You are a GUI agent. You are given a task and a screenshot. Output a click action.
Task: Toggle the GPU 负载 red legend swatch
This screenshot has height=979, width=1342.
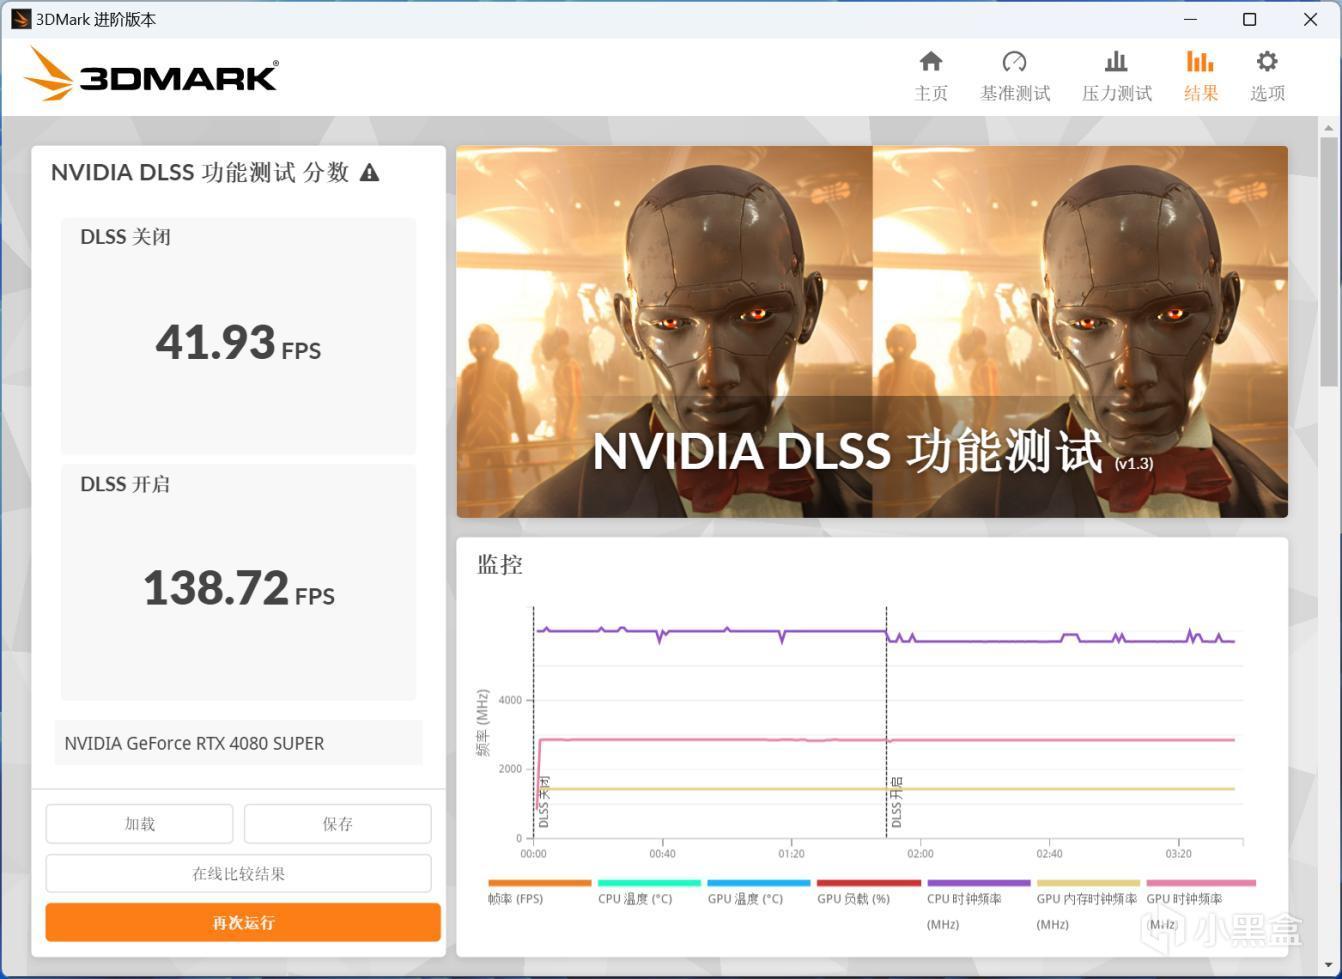point(869,883)
